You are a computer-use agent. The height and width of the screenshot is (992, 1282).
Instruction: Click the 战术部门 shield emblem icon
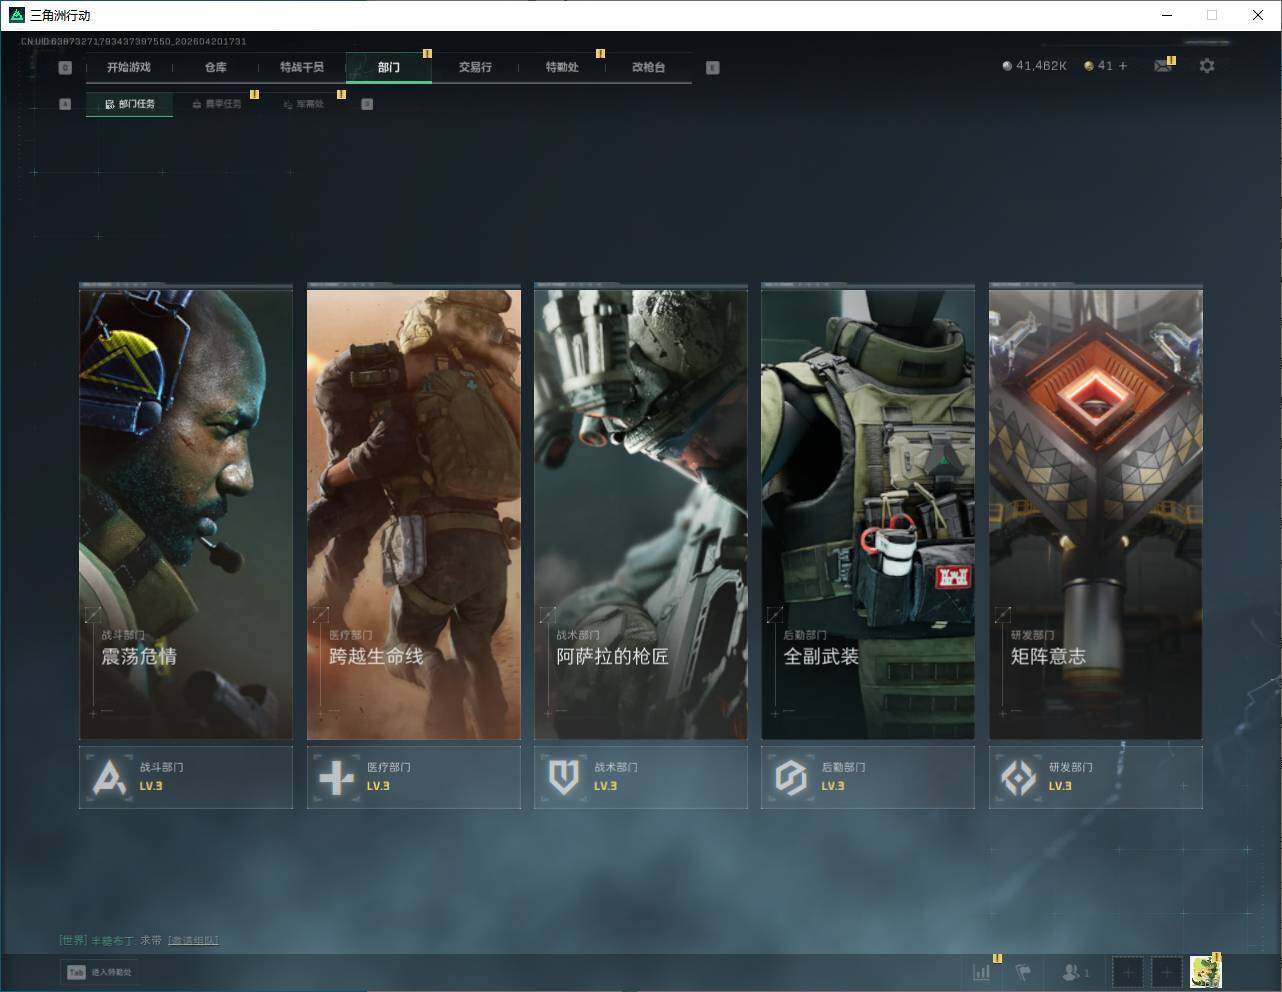tap(564, 777)
